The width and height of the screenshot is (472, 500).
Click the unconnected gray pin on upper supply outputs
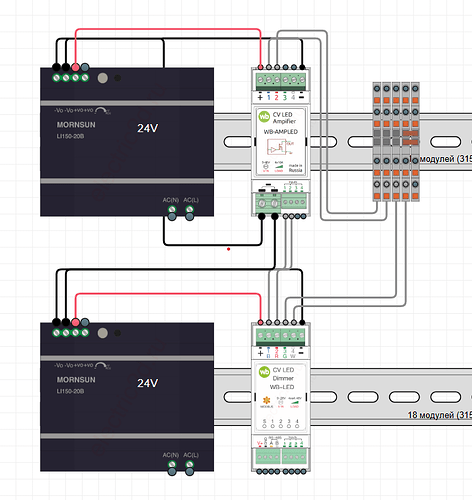[85, 67]
